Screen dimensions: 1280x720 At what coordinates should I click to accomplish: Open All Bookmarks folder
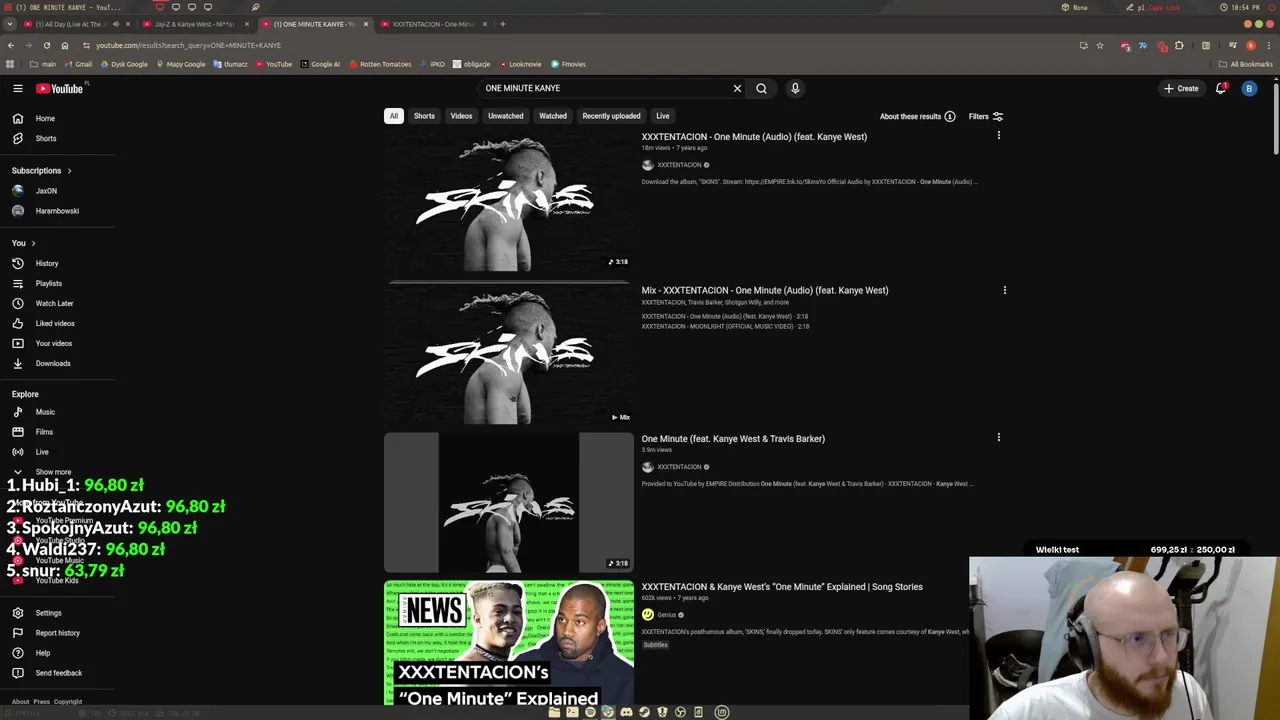coord(1245,64)
